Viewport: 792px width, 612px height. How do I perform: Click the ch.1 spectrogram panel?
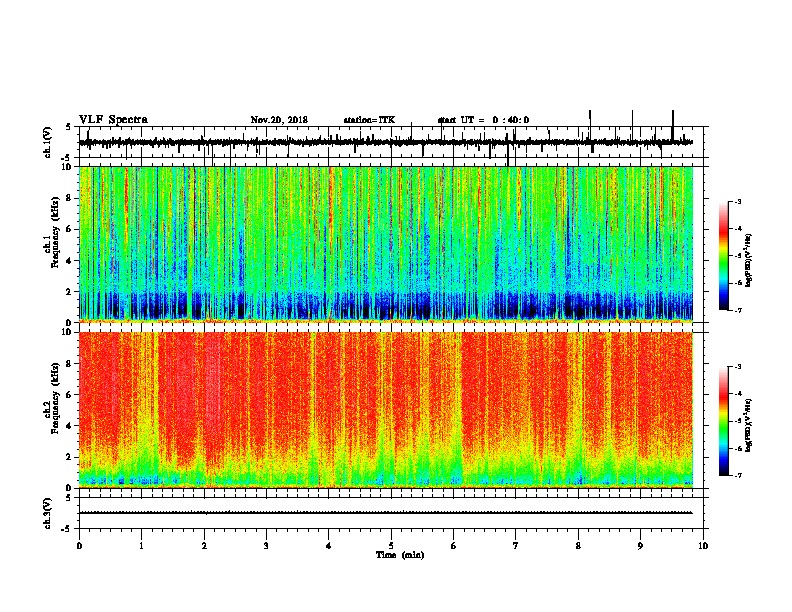tap(386, 244)
